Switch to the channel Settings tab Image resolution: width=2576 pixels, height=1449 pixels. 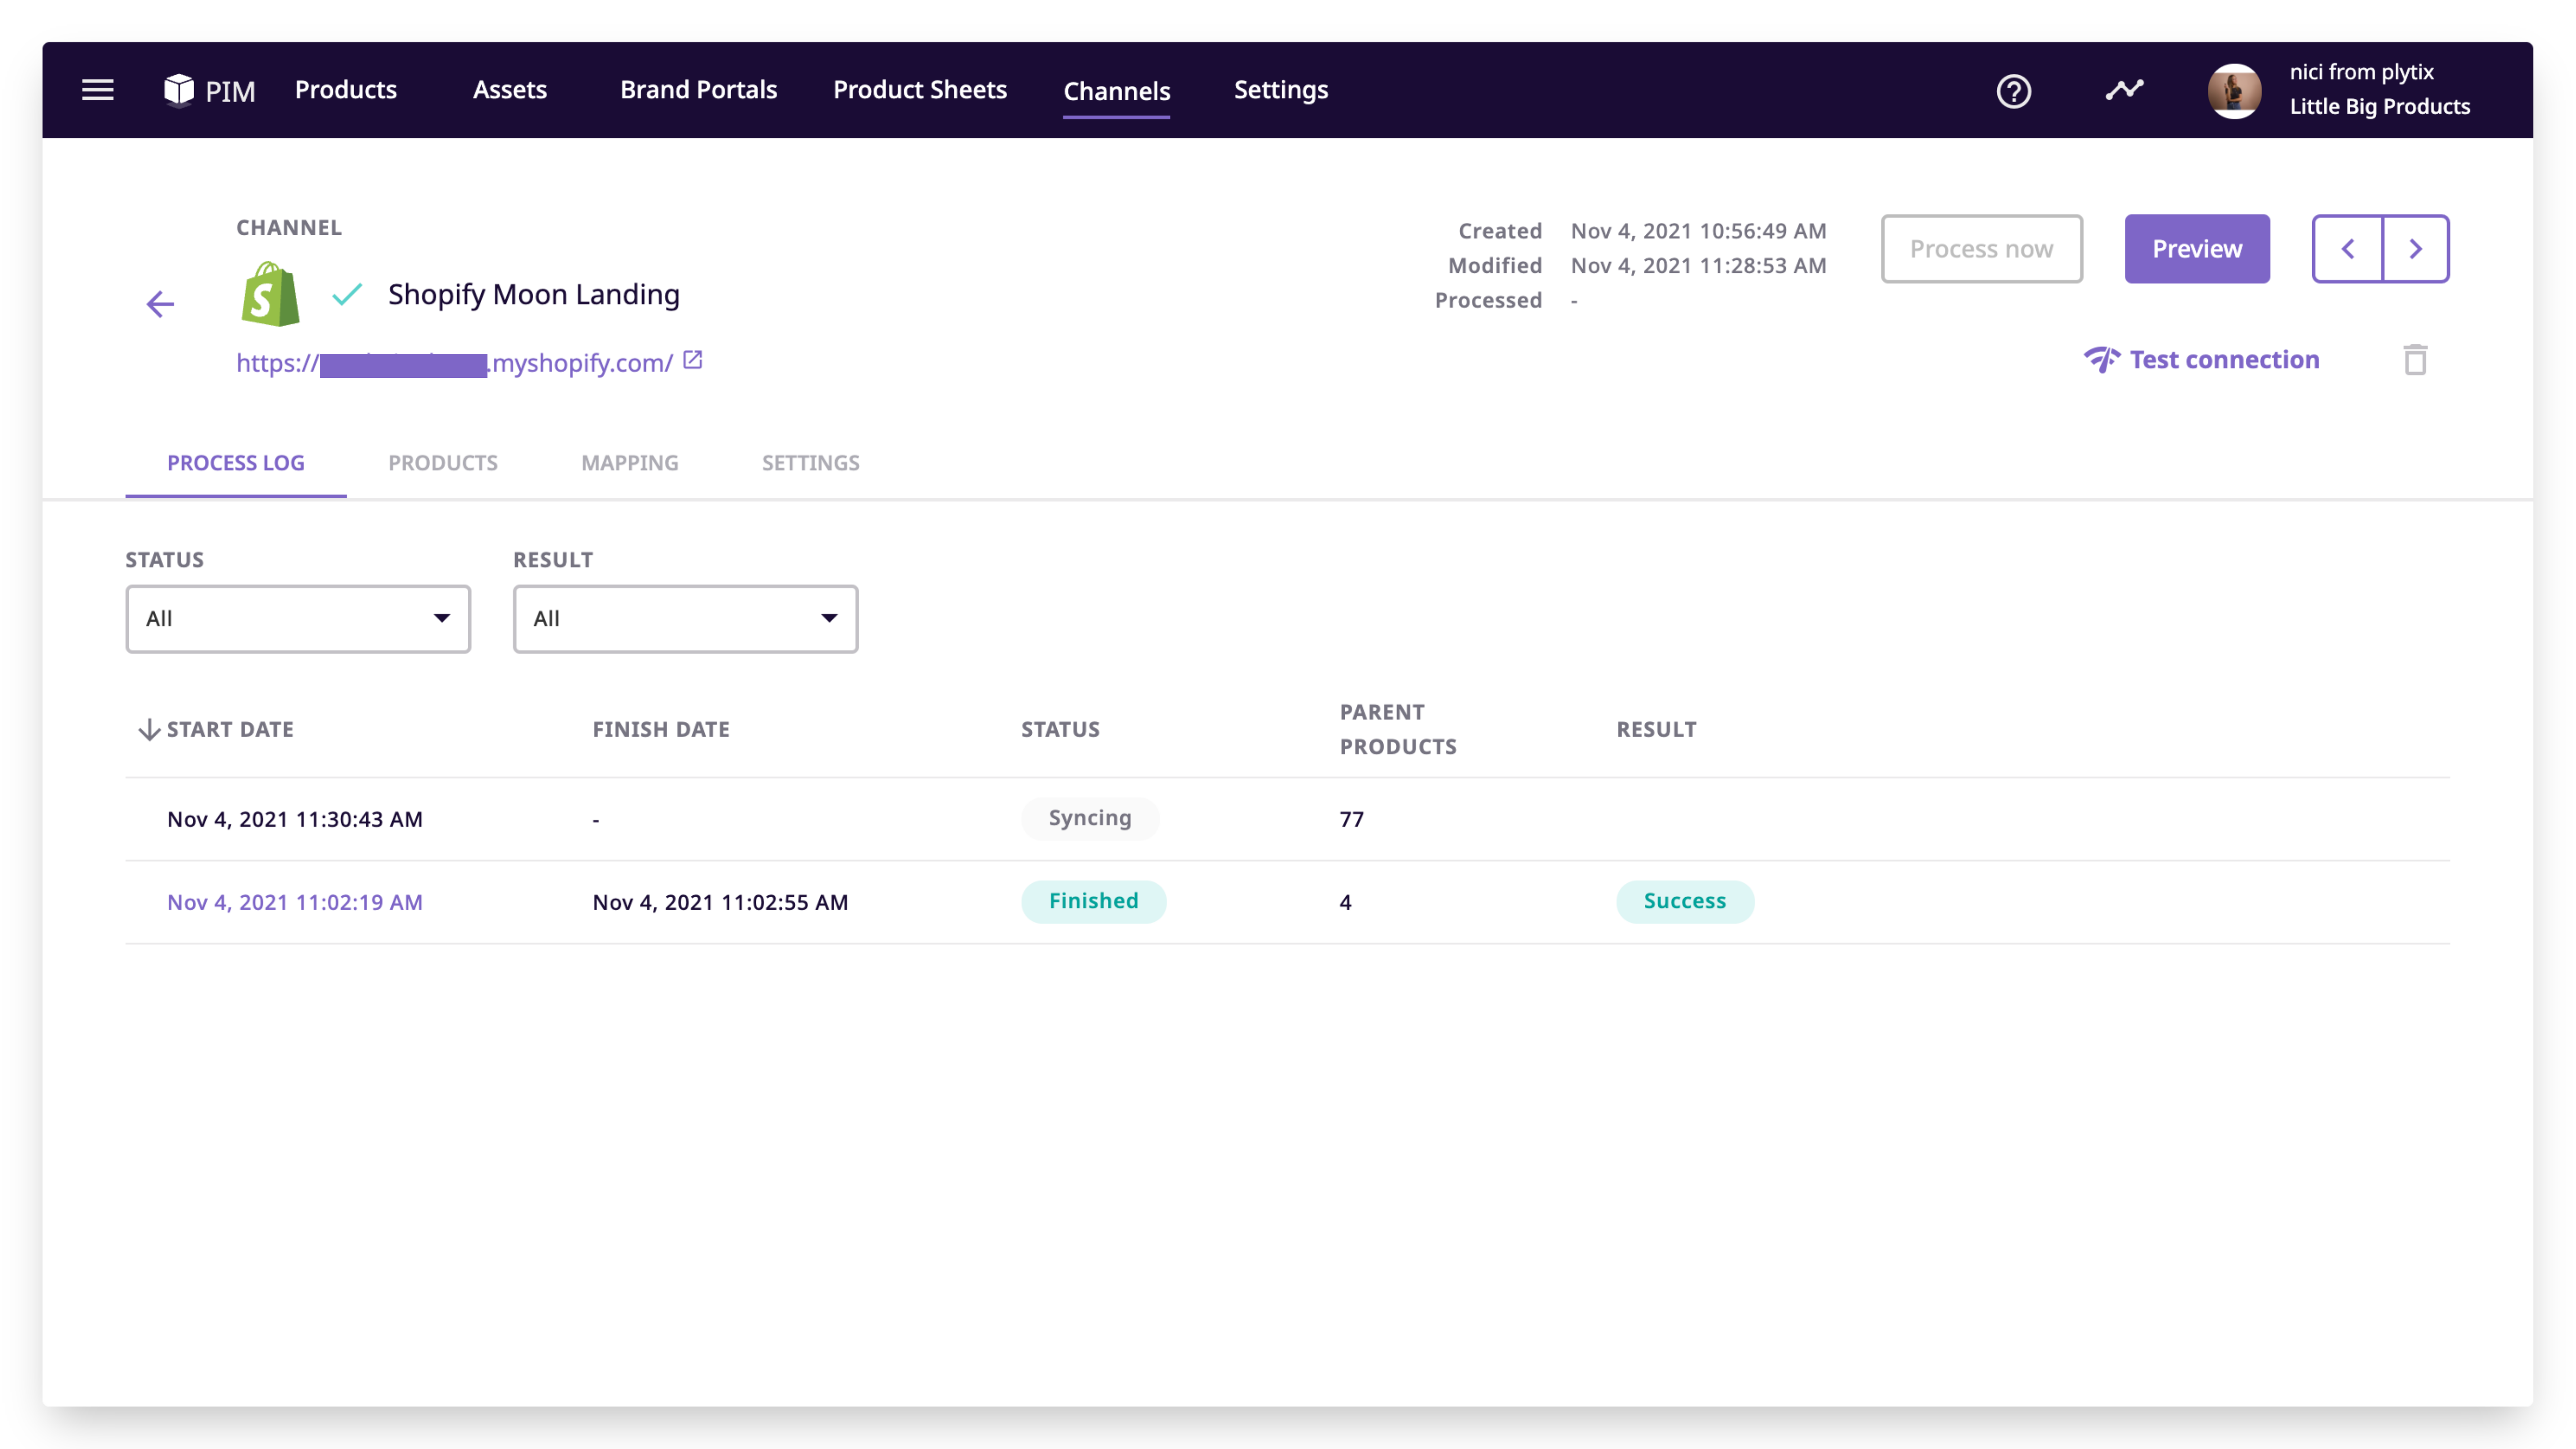click(x=810, y=463)
